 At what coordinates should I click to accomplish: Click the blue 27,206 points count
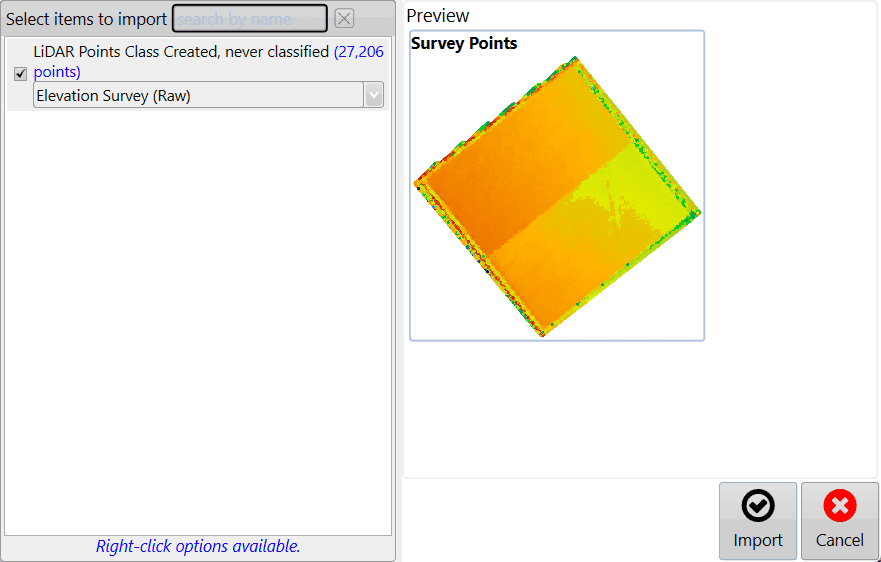[358, 52]
